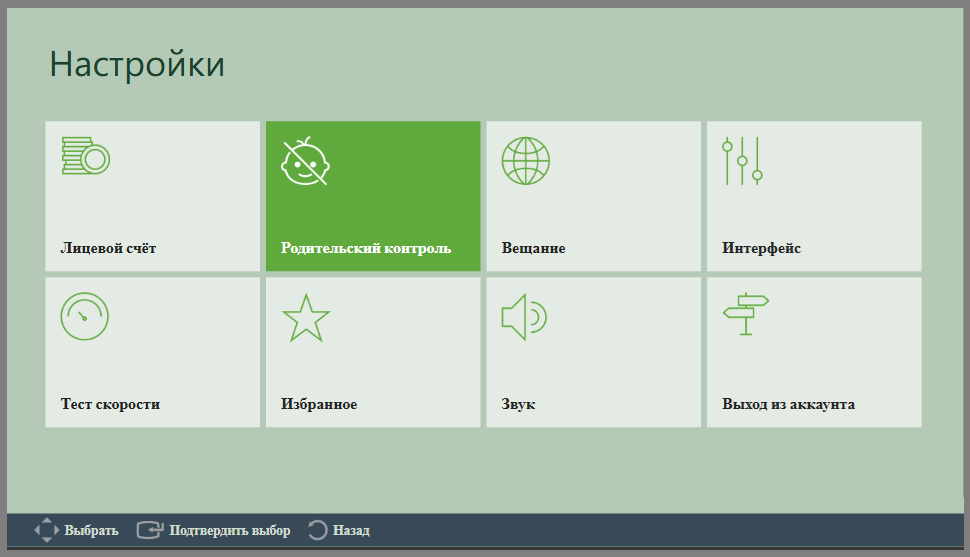The image size is (970, 557).
Task: Select the star icon for Избранное
Action: pos(306,318)
